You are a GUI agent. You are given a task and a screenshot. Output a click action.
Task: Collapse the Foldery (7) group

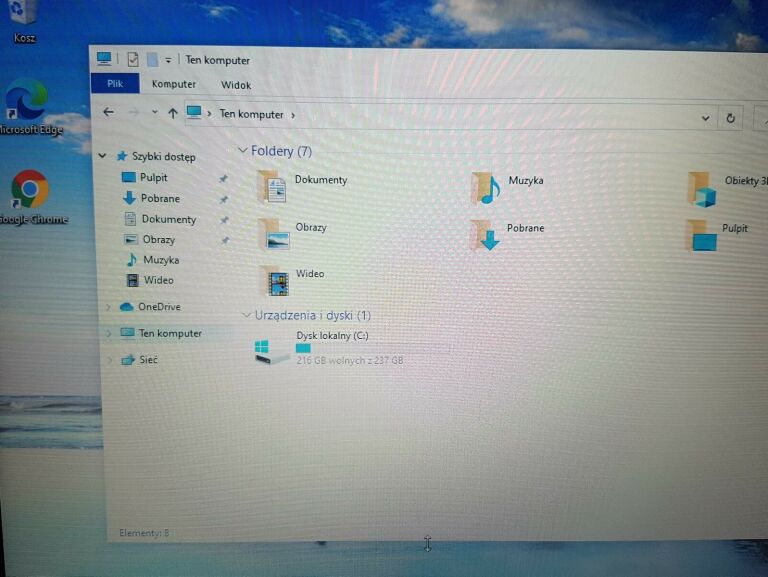243,151
